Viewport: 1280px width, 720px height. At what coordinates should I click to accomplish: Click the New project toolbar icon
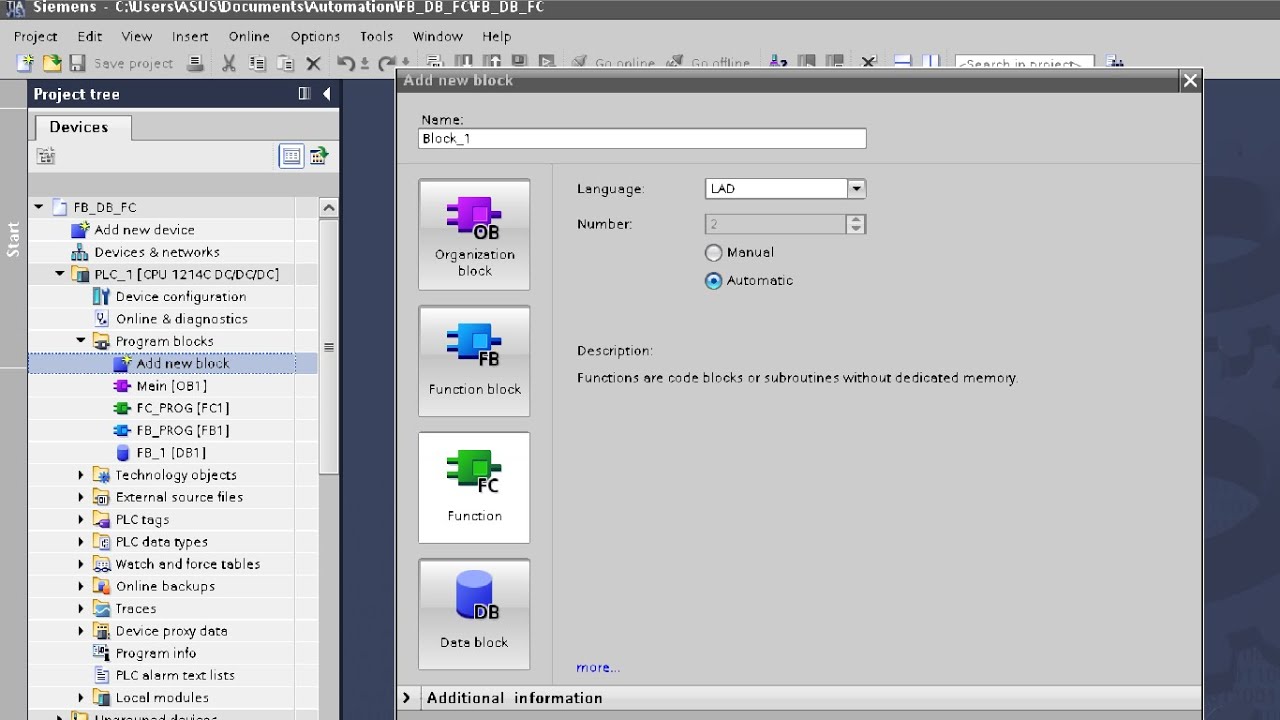(x=25, y=63)
